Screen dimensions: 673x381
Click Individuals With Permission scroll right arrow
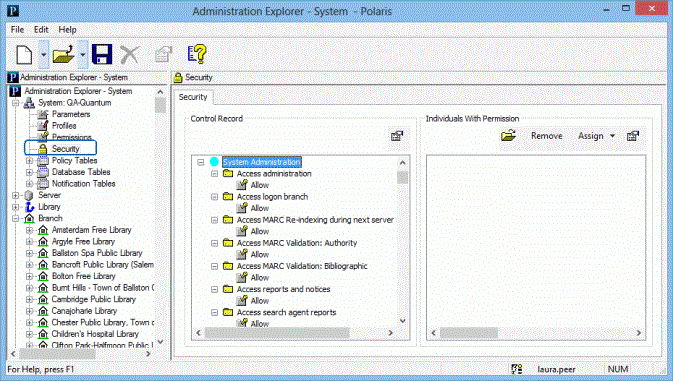tap(639, 333)
